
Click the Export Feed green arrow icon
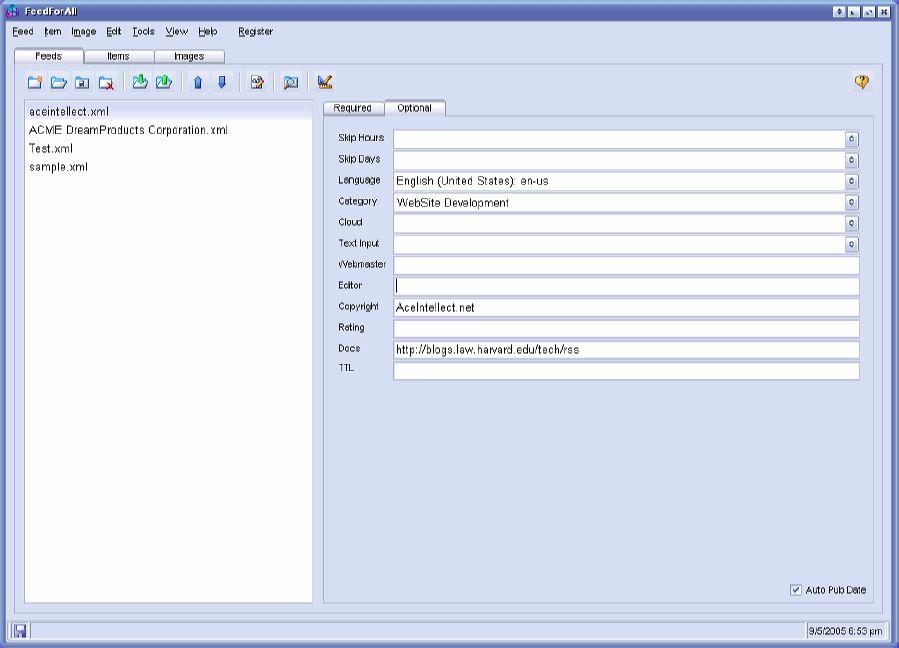pos(163,82)
